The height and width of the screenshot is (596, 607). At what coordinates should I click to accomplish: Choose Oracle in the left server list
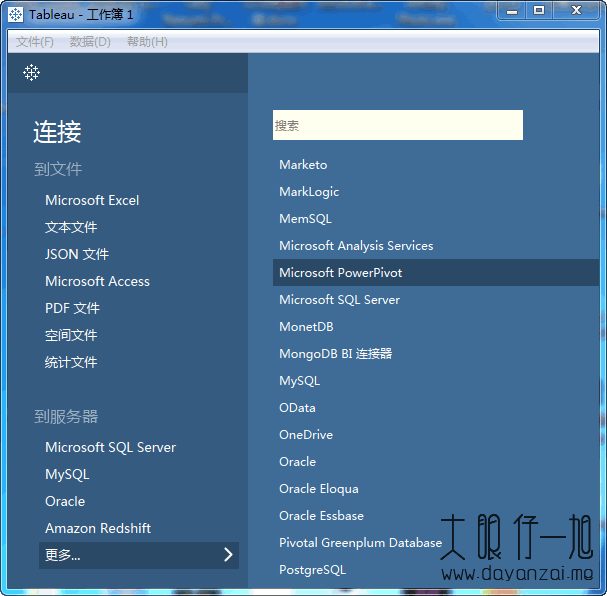click(65, 501)
